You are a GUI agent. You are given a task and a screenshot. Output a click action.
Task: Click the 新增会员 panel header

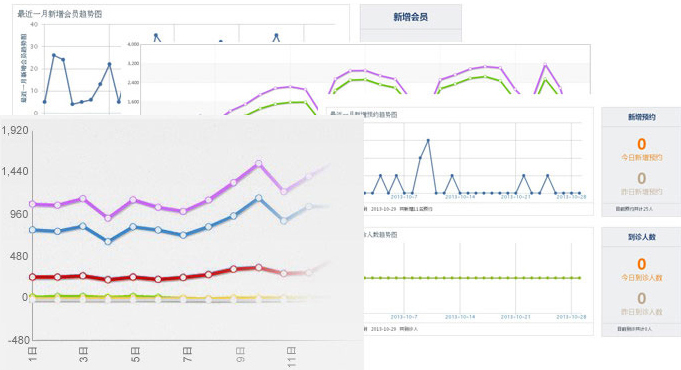410,17
